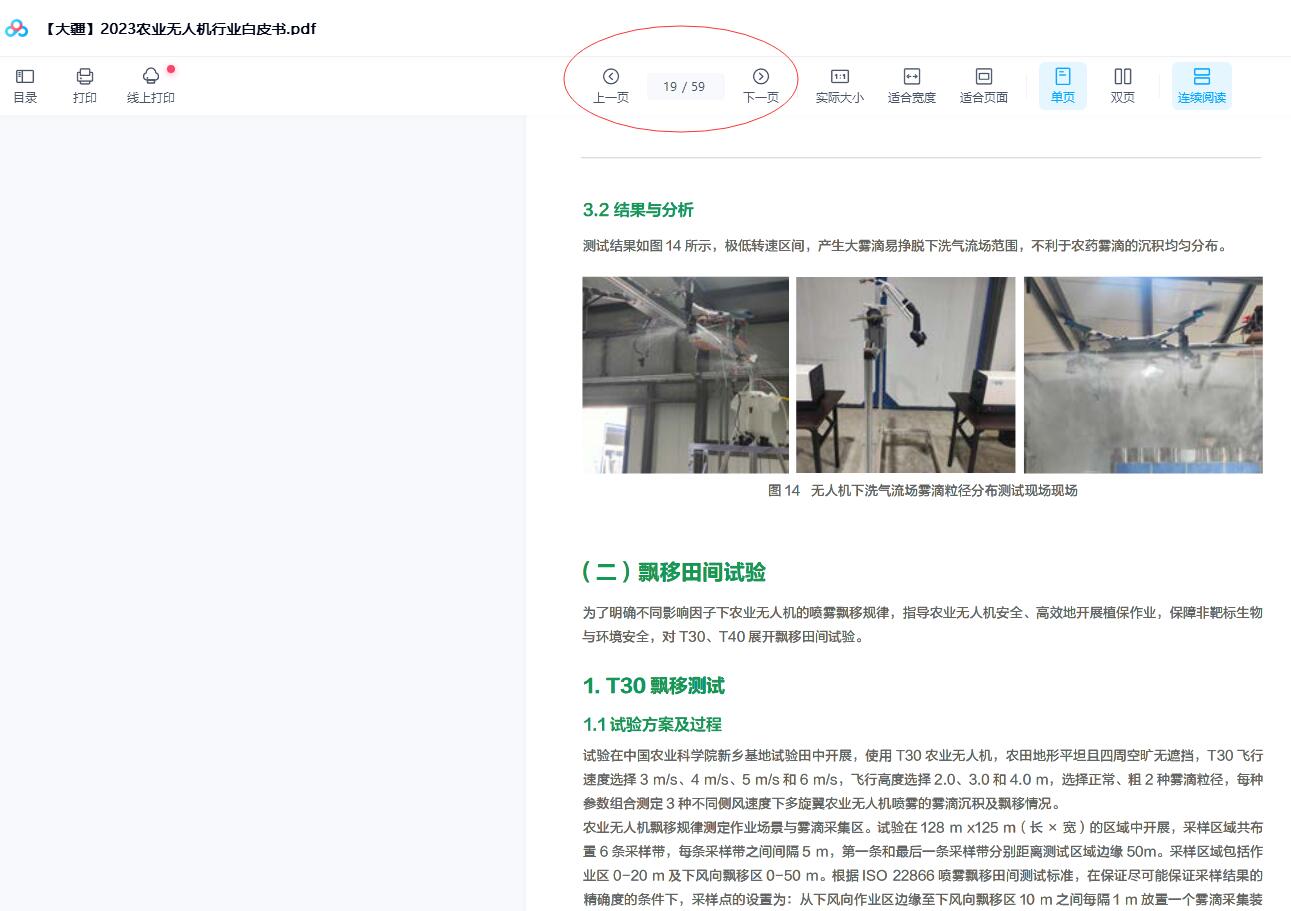Go to next page with 下一页
Screen dimensions: 1291x911
(760, 86)
